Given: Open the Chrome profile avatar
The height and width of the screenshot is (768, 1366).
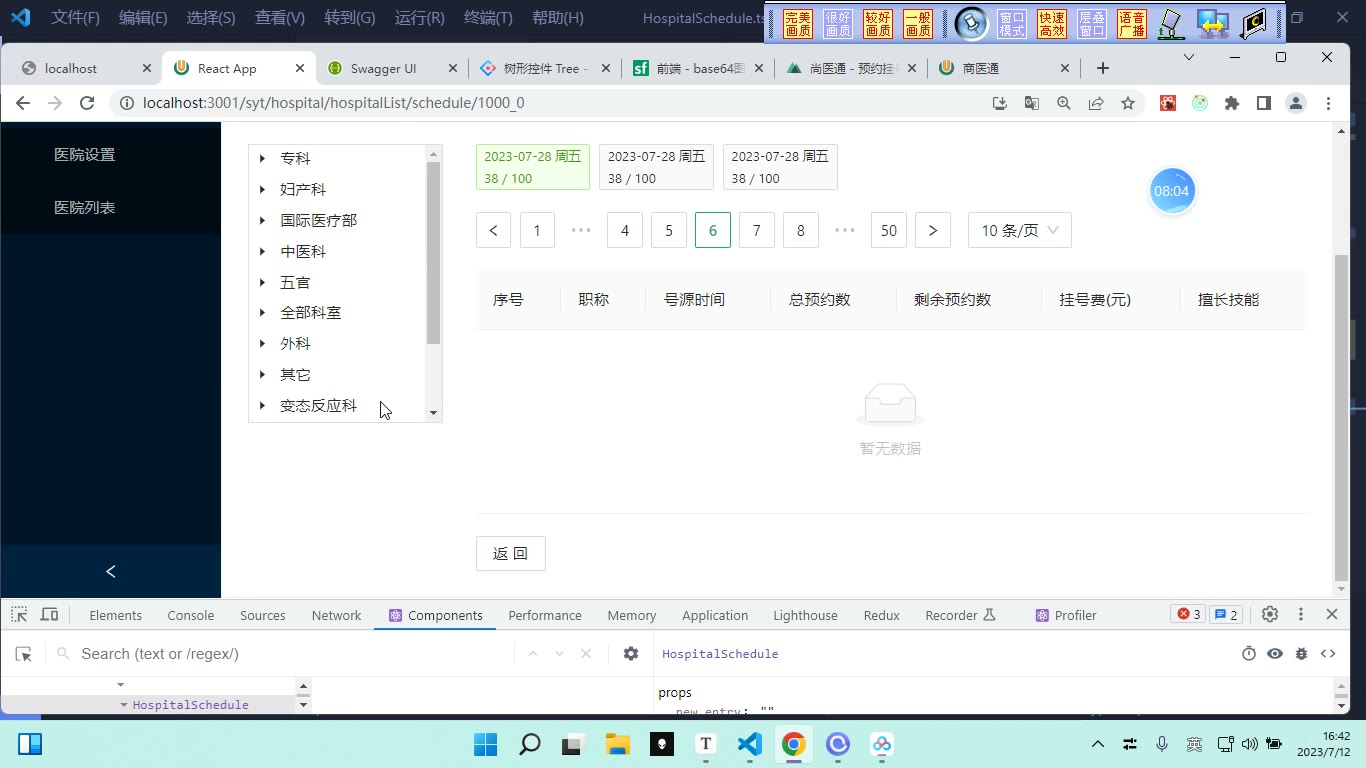Looking at the screenshot, I should click(1296, 103).
